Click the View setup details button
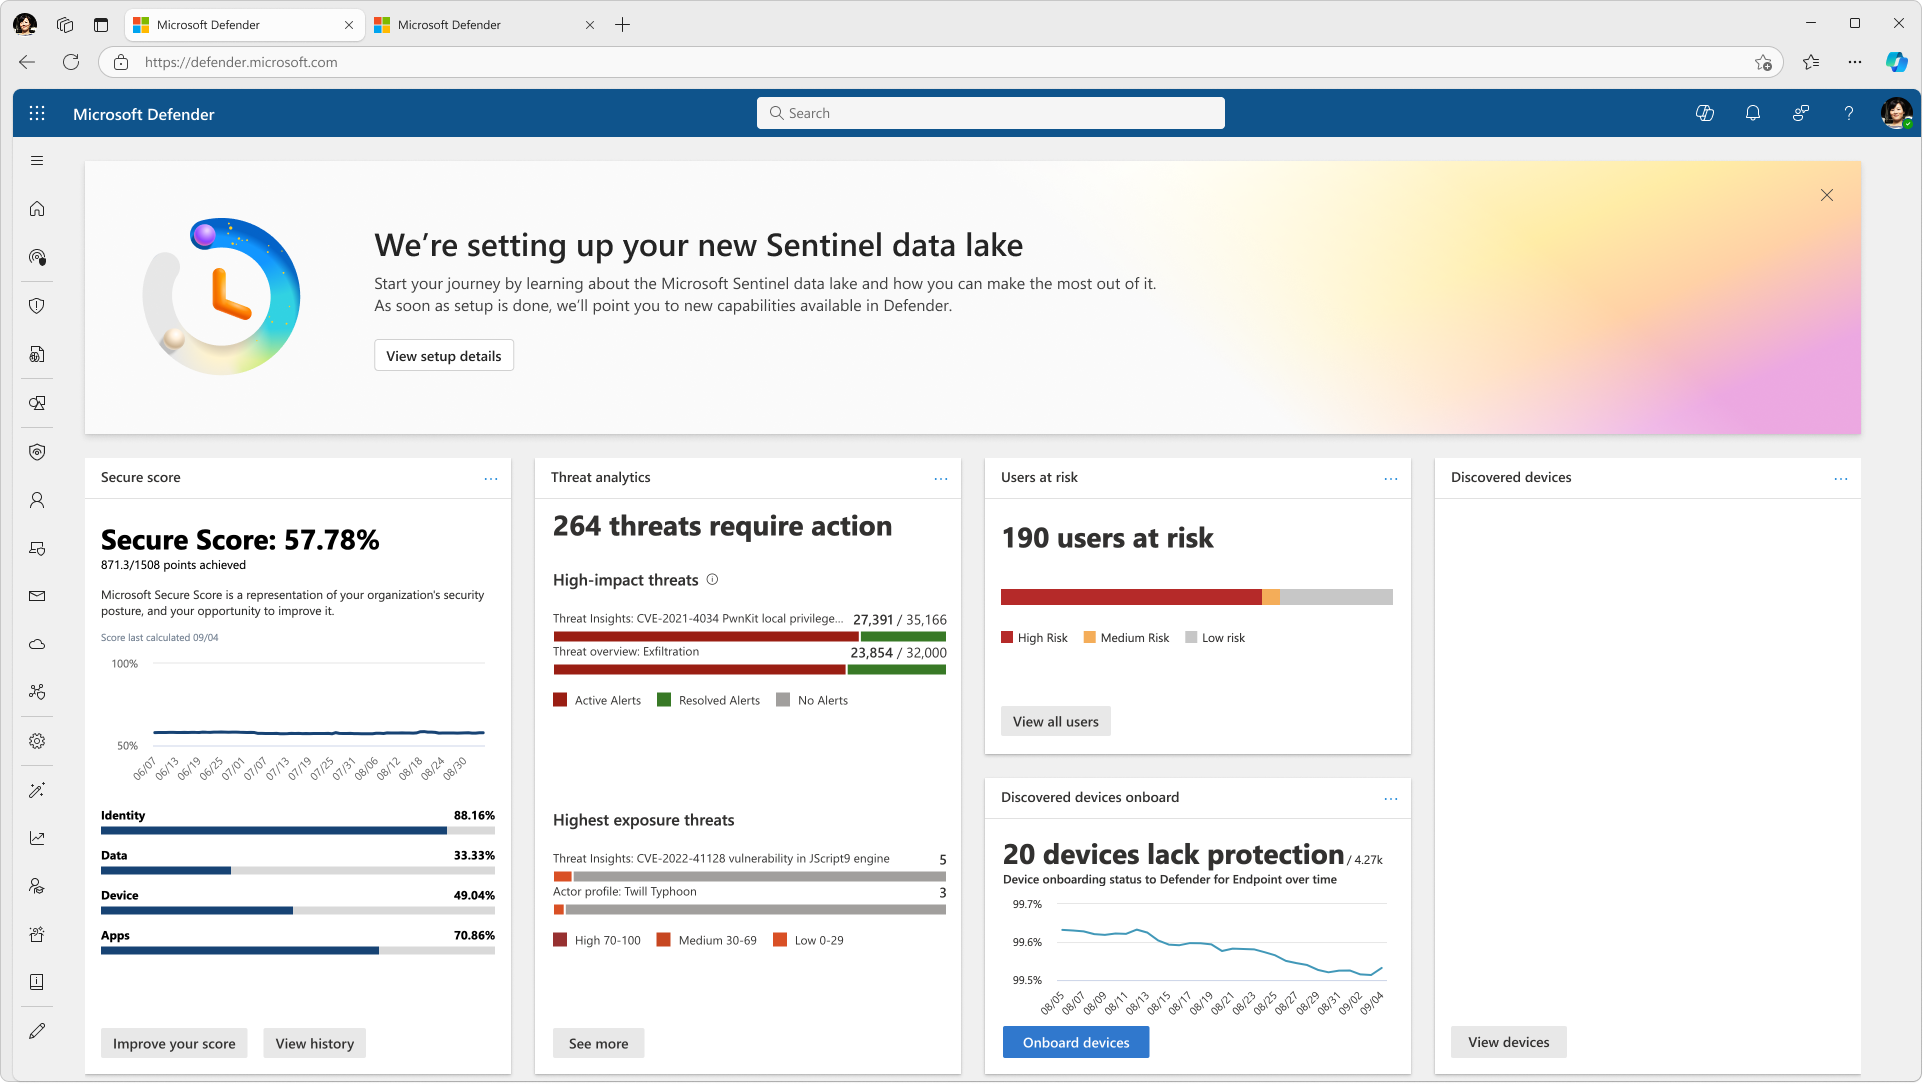The height and width of the screenshot is (1084, 1923). tap(443, 356)
